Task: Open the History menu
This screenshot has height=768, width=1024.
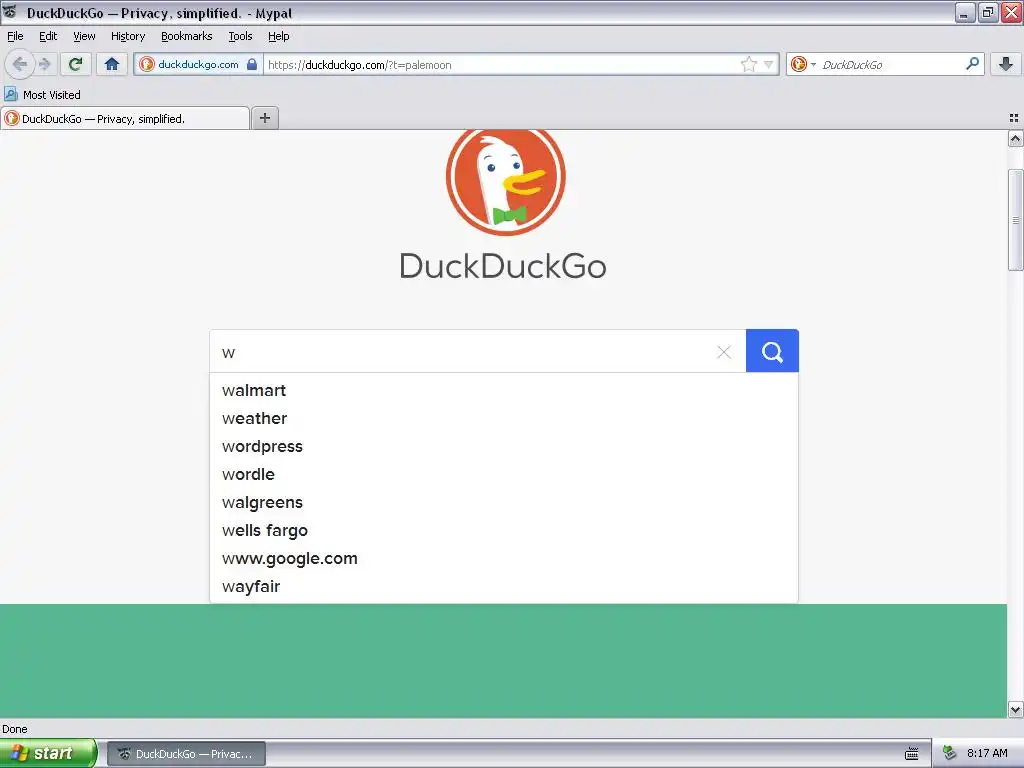Action: pos(128,36)
